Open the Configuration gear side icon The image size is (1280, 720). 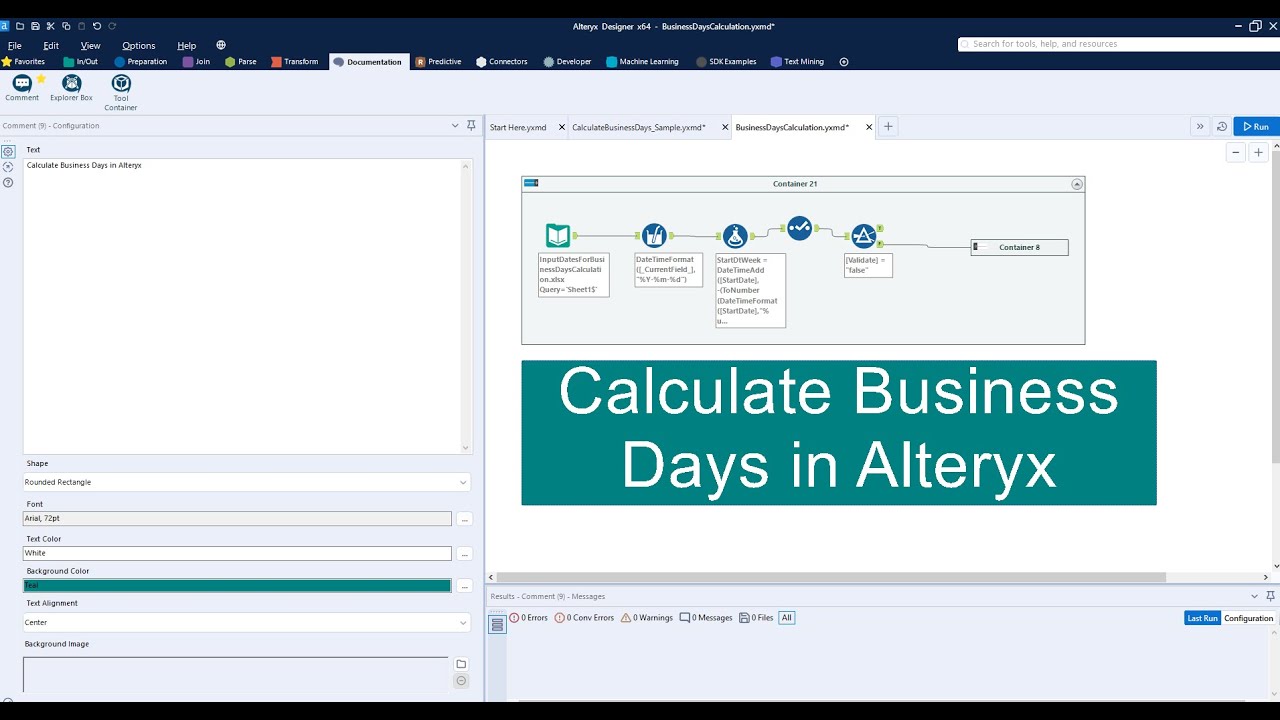8,152
